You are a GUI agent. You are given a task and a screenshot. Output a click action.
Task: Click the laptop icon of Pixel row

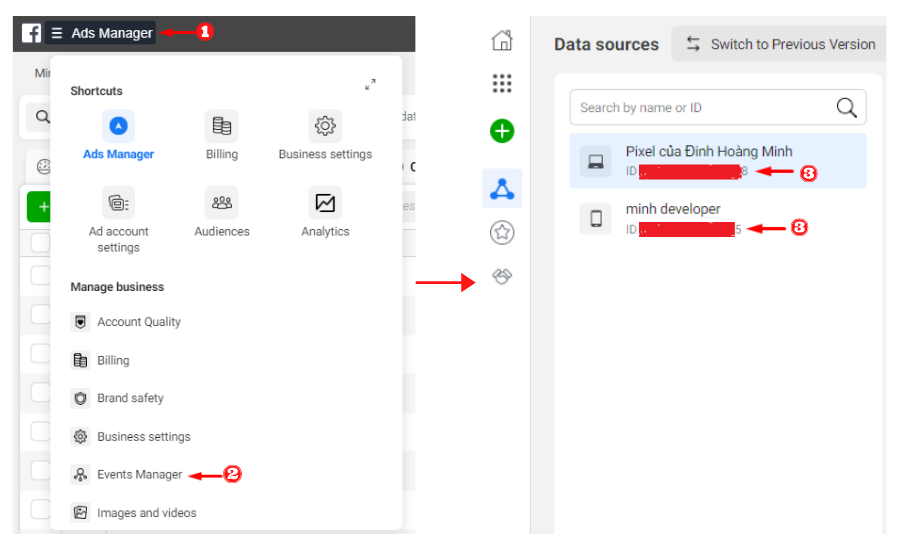click(x=596, y=161)
